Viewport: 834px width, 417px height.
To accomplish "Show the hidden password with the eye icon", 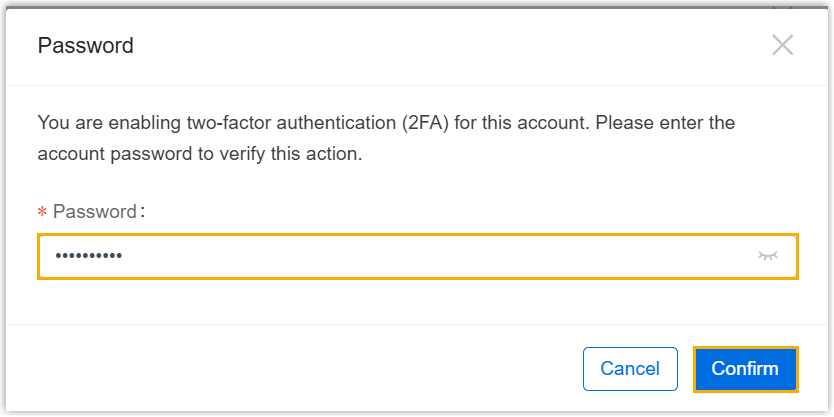I will (x=767, y=256).
